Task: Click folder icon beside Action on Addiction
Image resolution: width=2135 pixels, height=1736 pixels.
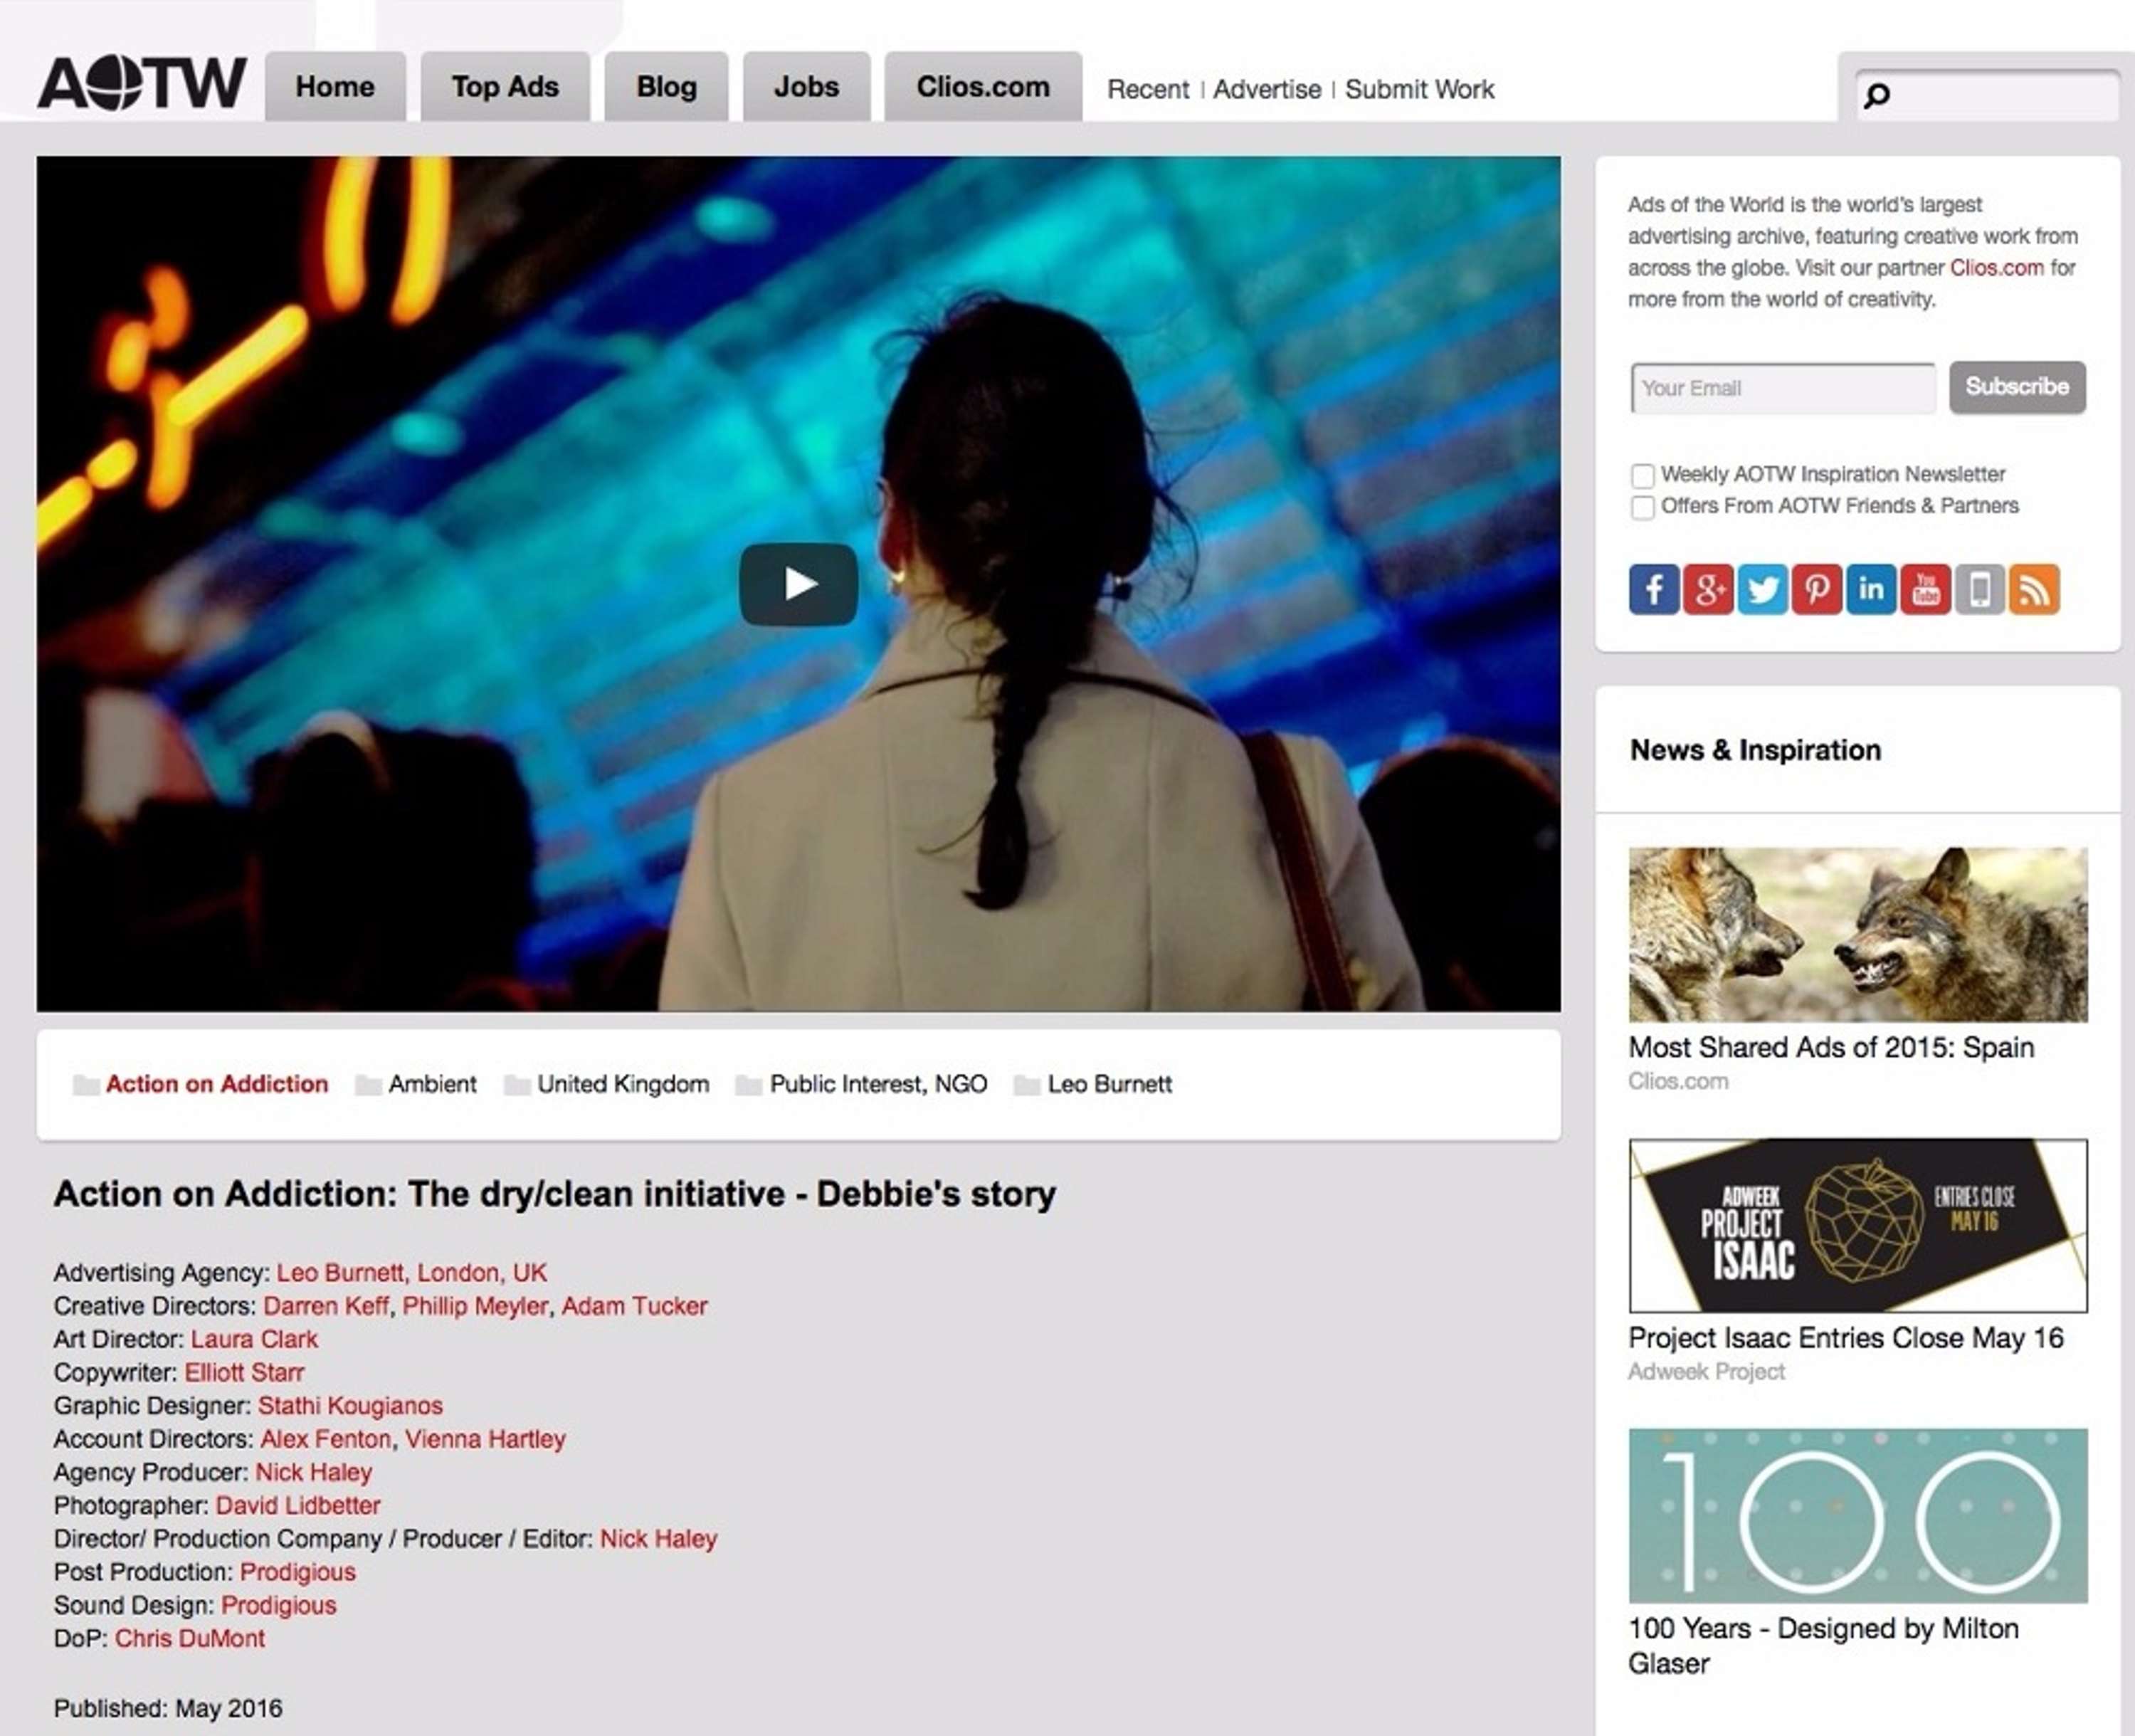Action: (86, 1085)
